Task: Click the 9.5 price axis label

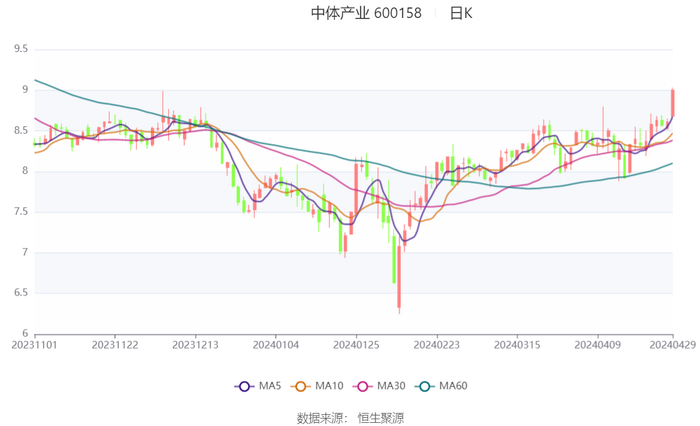Action: [19, 49]
